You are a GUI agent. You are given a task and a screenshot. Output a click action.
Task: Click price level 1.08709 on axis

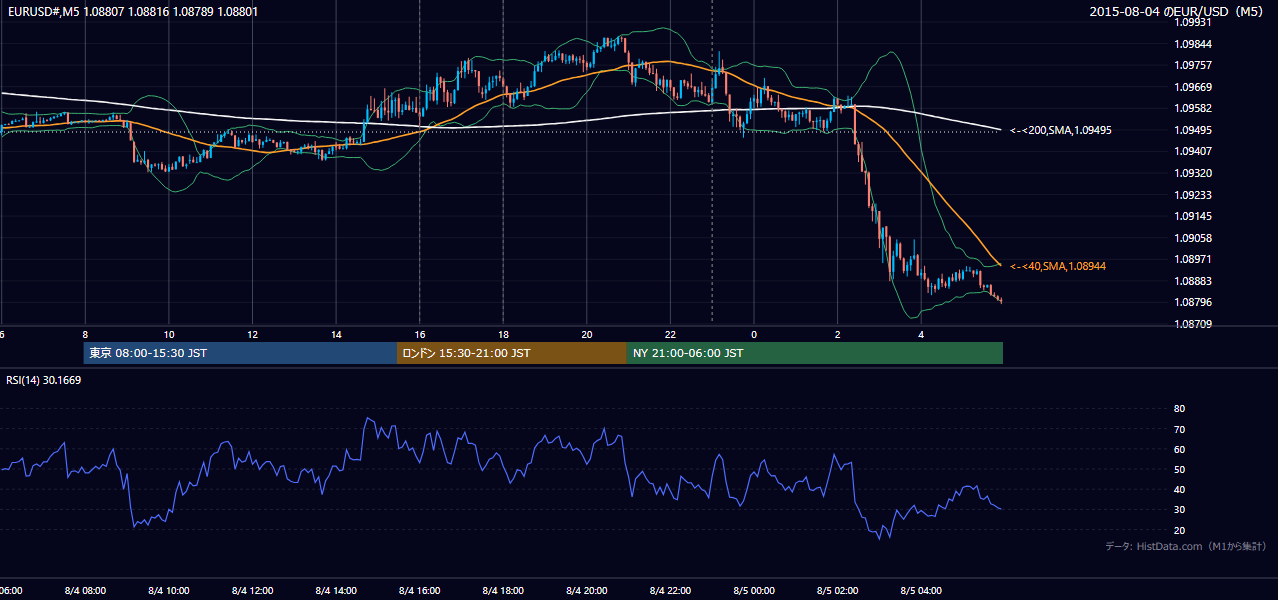(x=1194, y=324)
